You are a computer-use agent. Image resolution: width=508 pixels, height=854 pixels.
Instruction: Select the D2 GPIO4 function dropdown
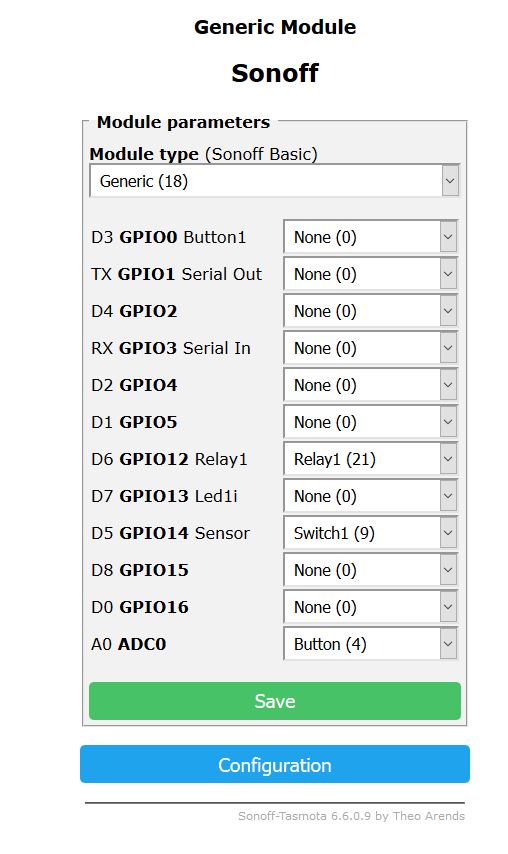[x=370, y=385]
